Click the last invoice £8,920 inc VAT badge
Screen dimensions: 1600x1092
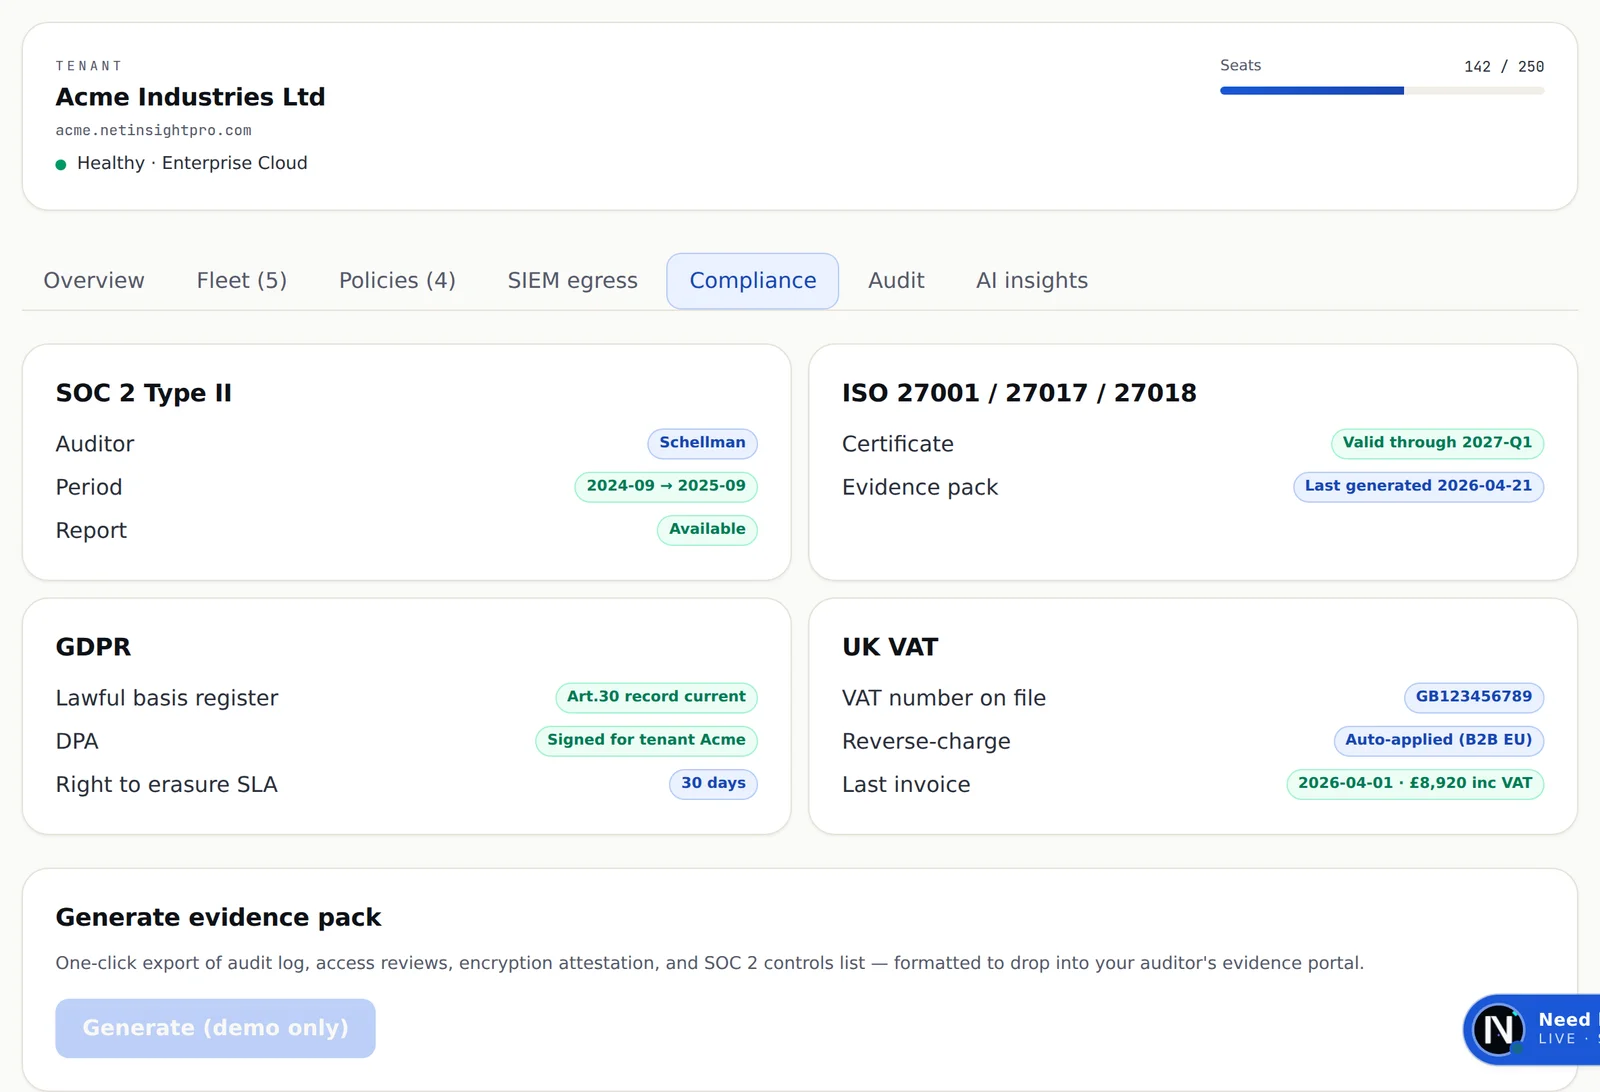(1415, 783)
